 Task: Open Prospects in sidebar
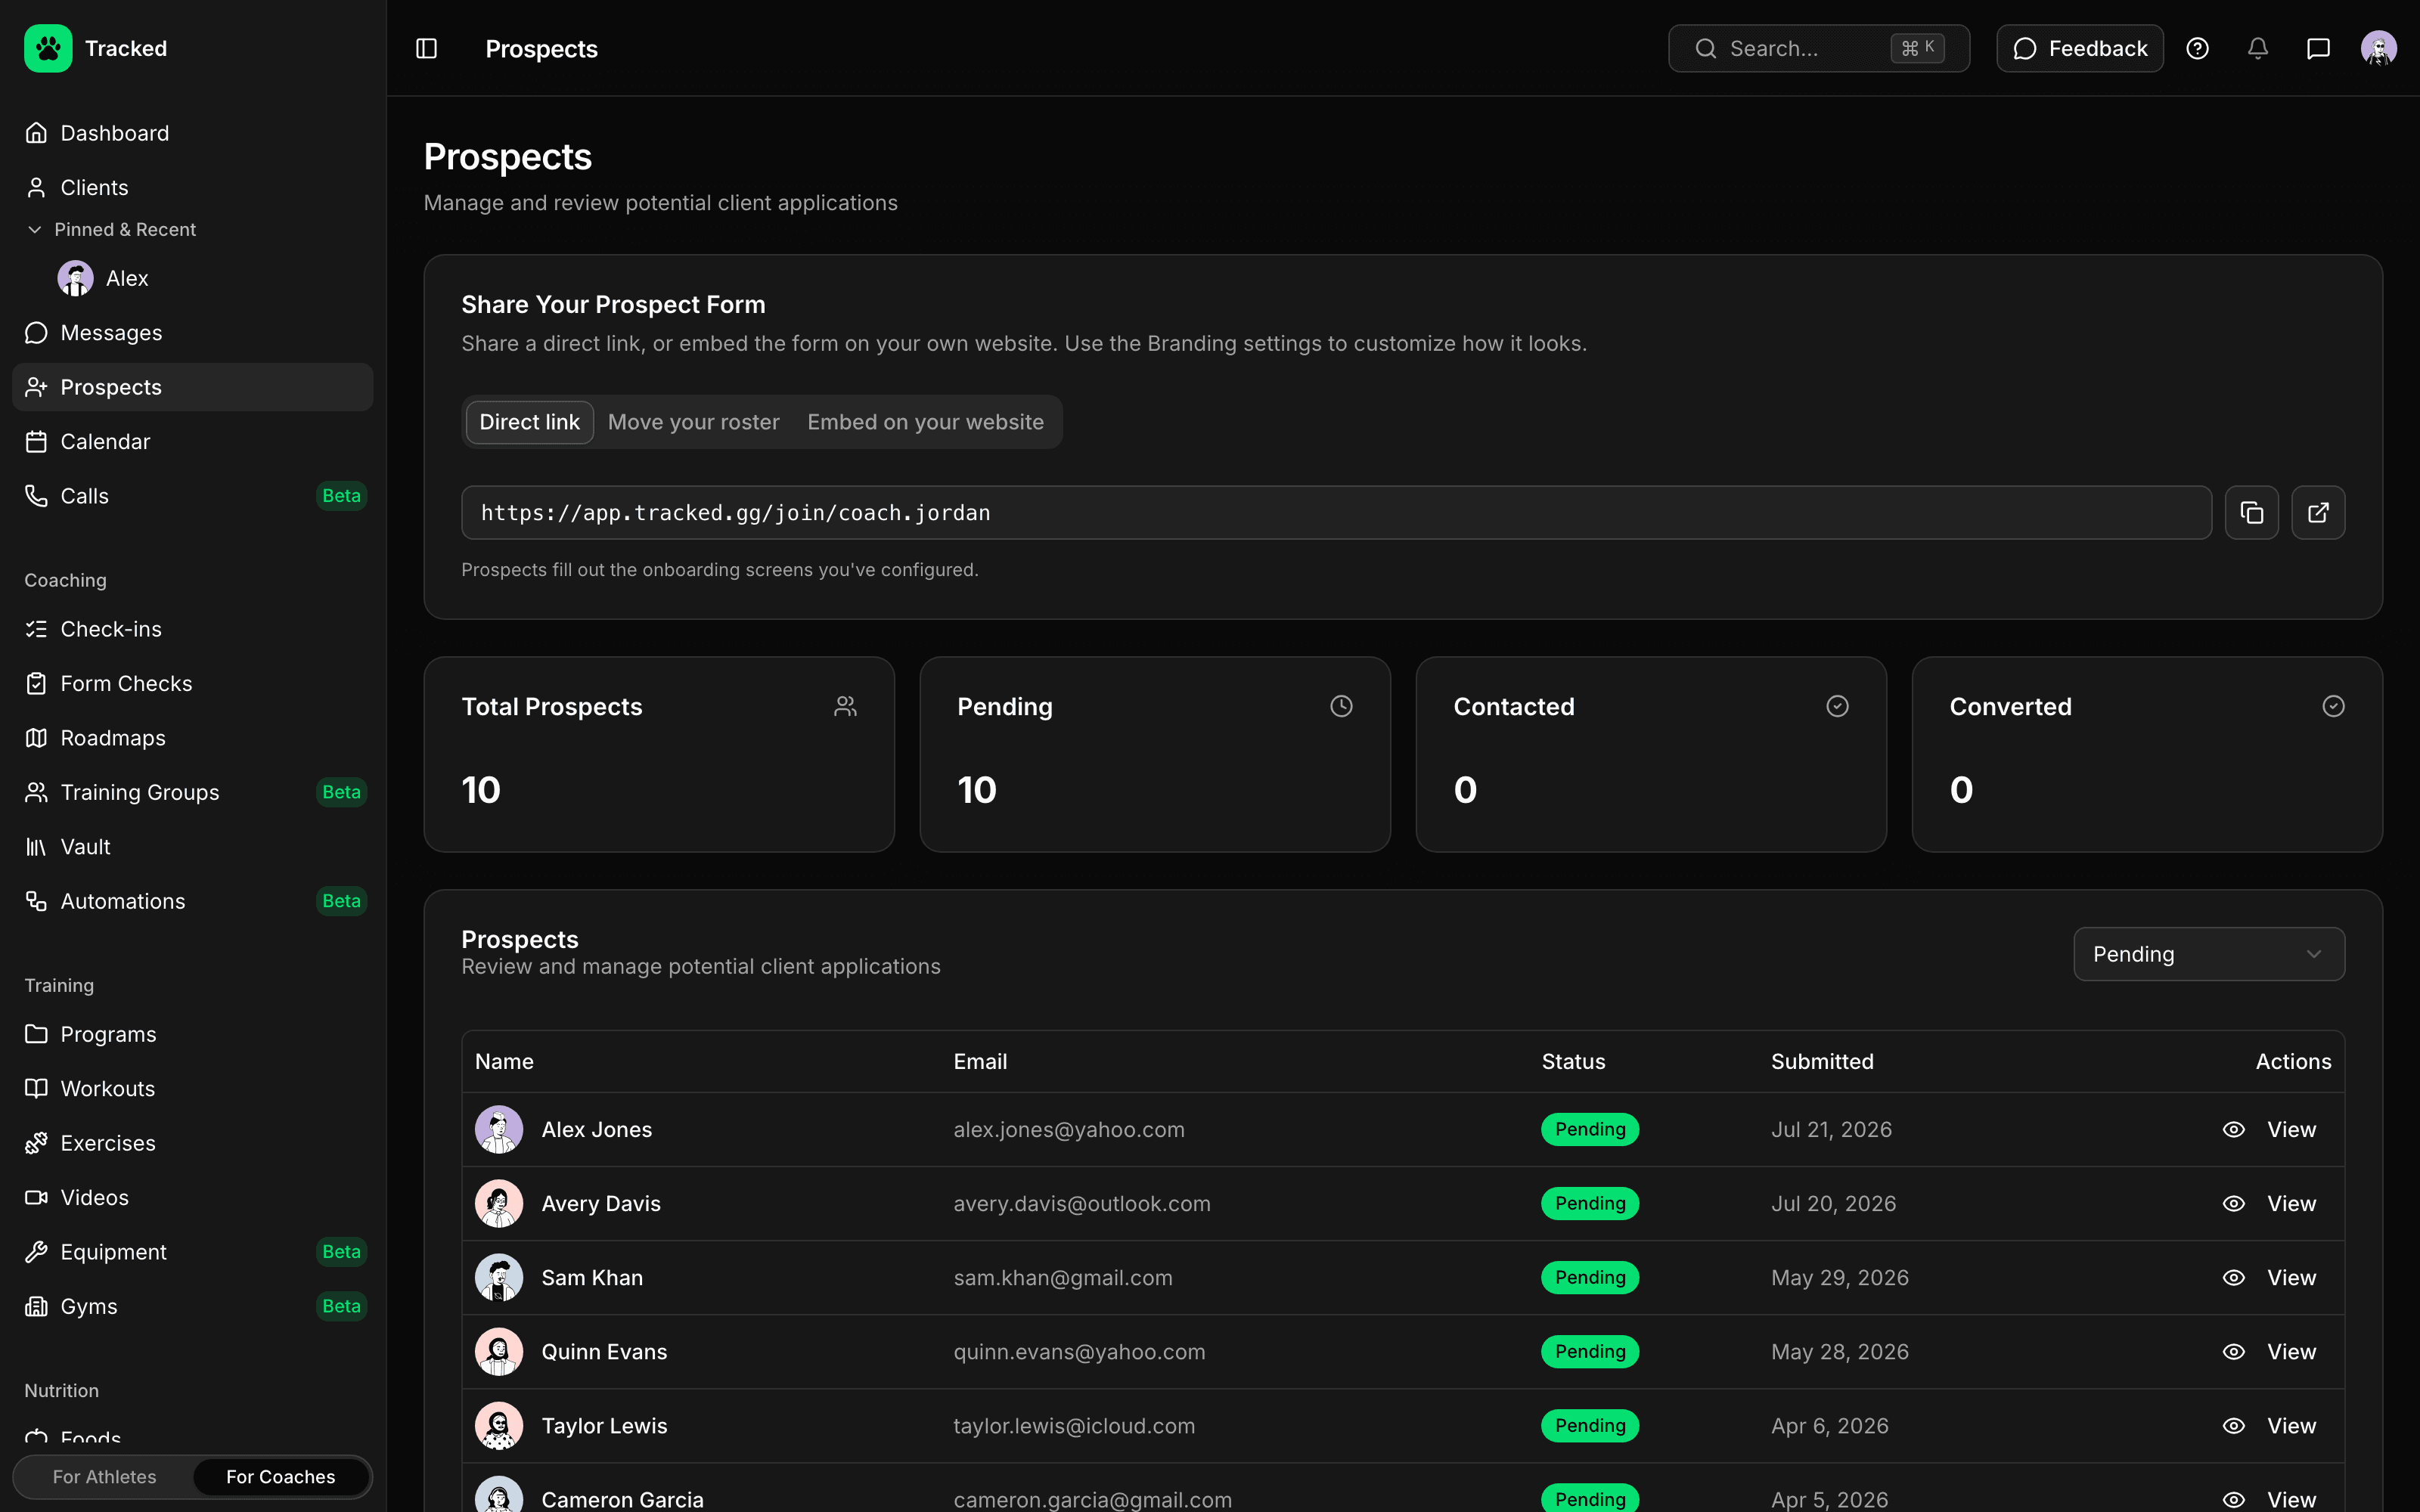click(x=192, y=387)
